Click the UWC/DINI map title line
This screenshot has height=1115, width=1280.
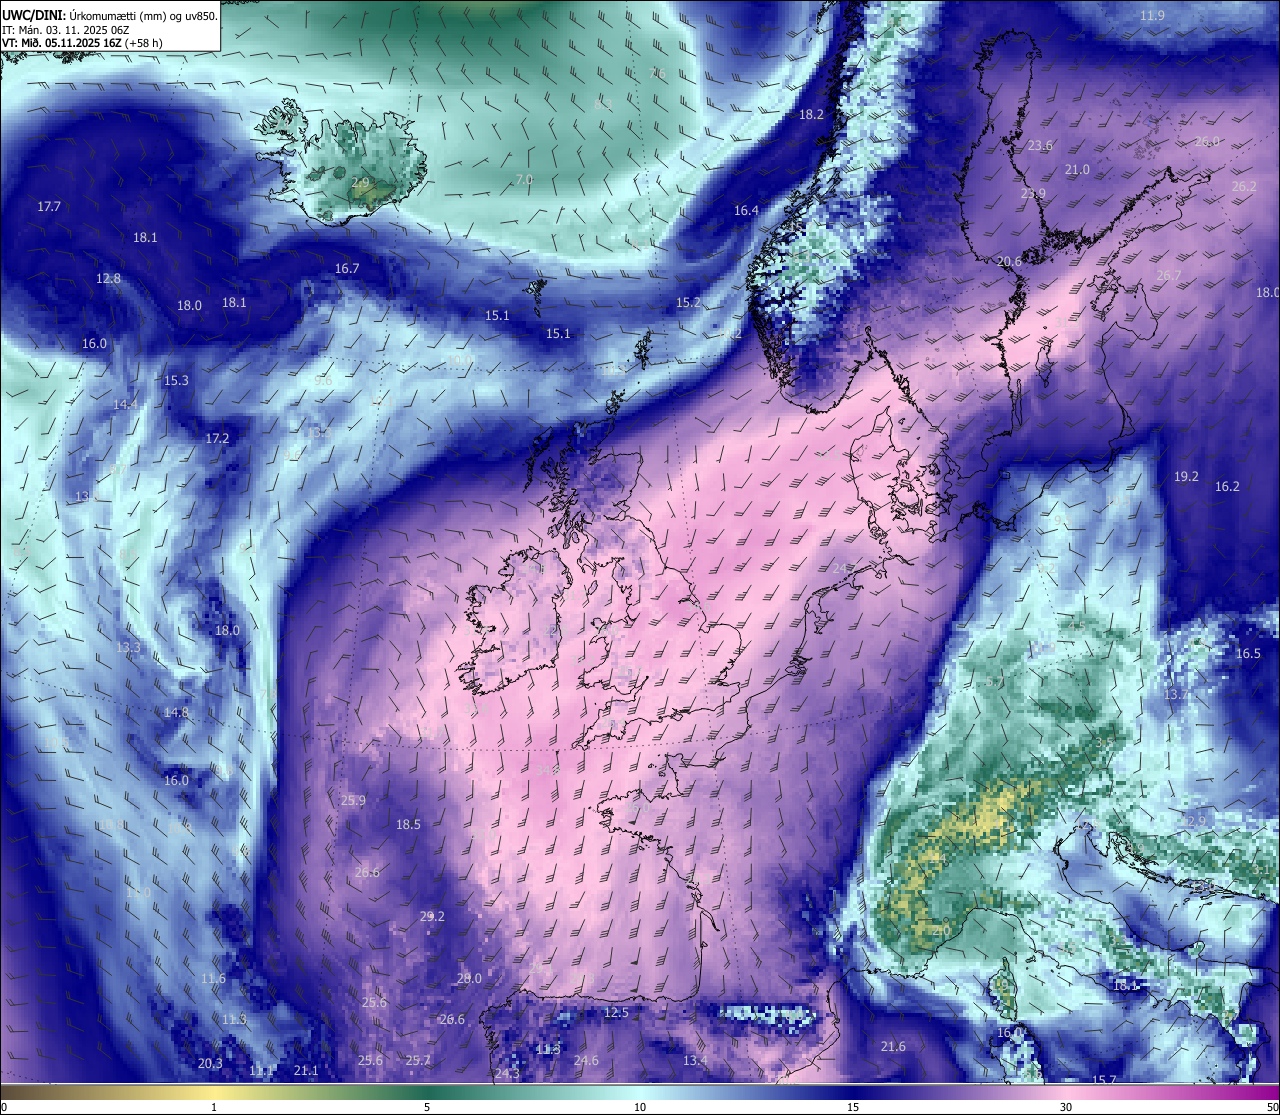point(110,15)
